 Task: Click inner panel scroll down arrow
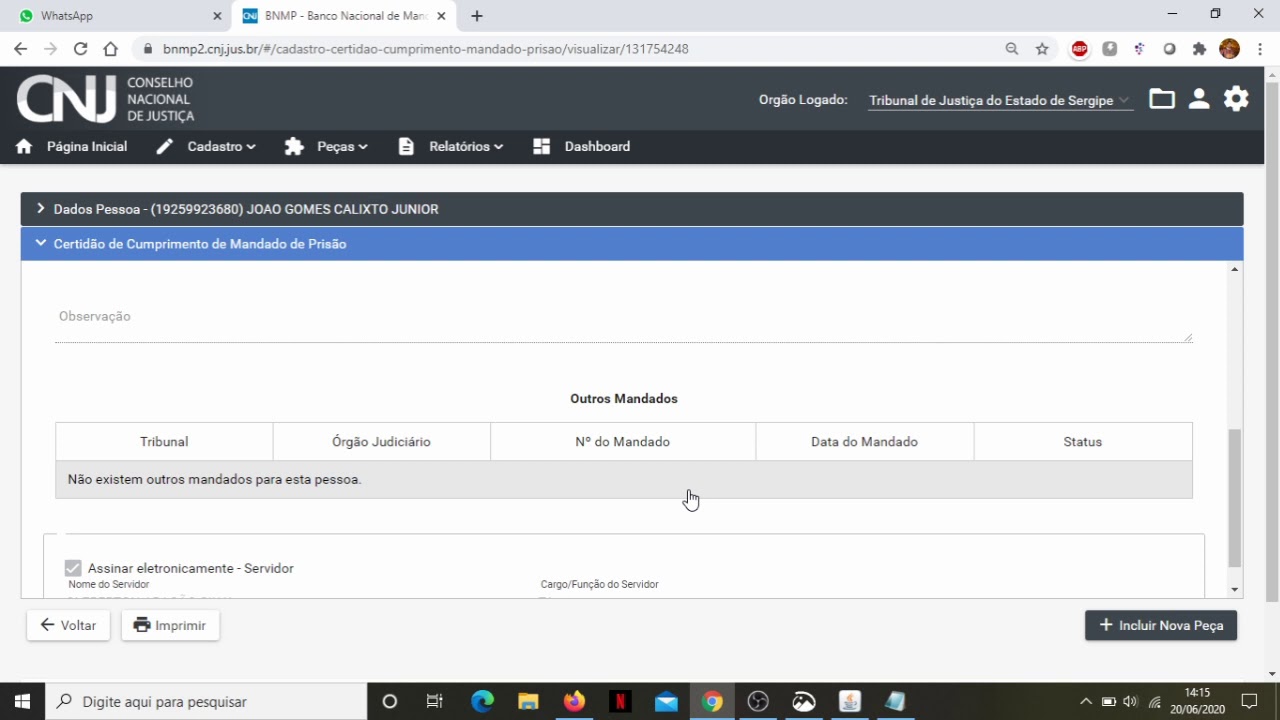1235,590
